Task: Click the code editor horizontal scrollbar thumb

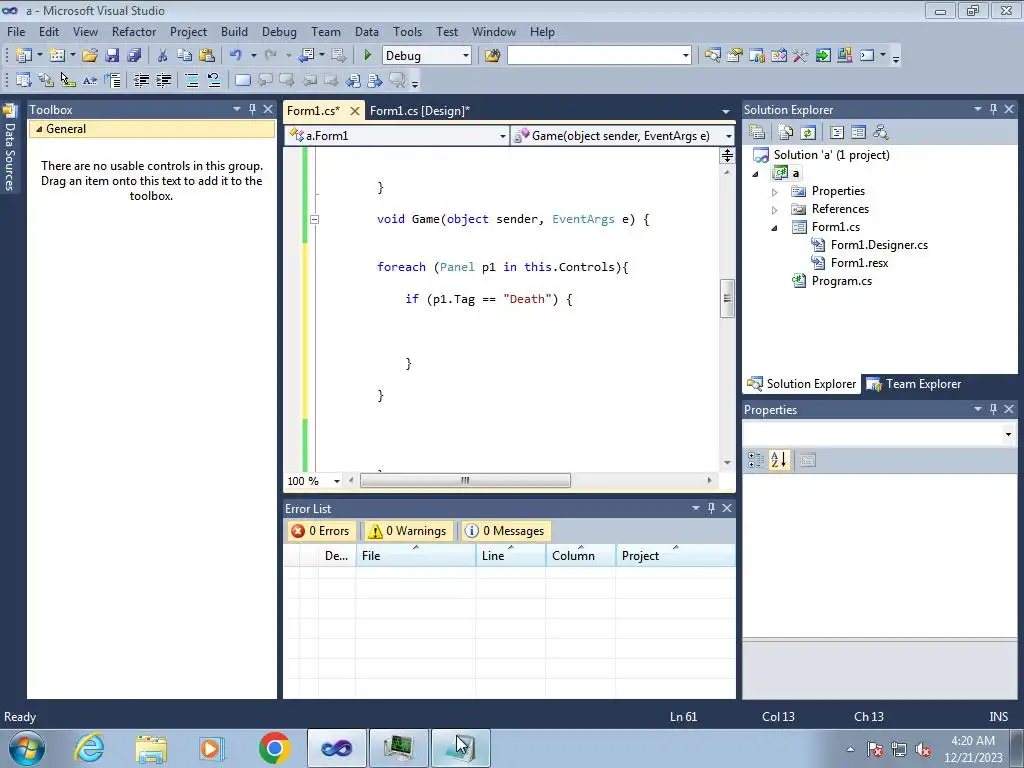Action: click(465, 481)
